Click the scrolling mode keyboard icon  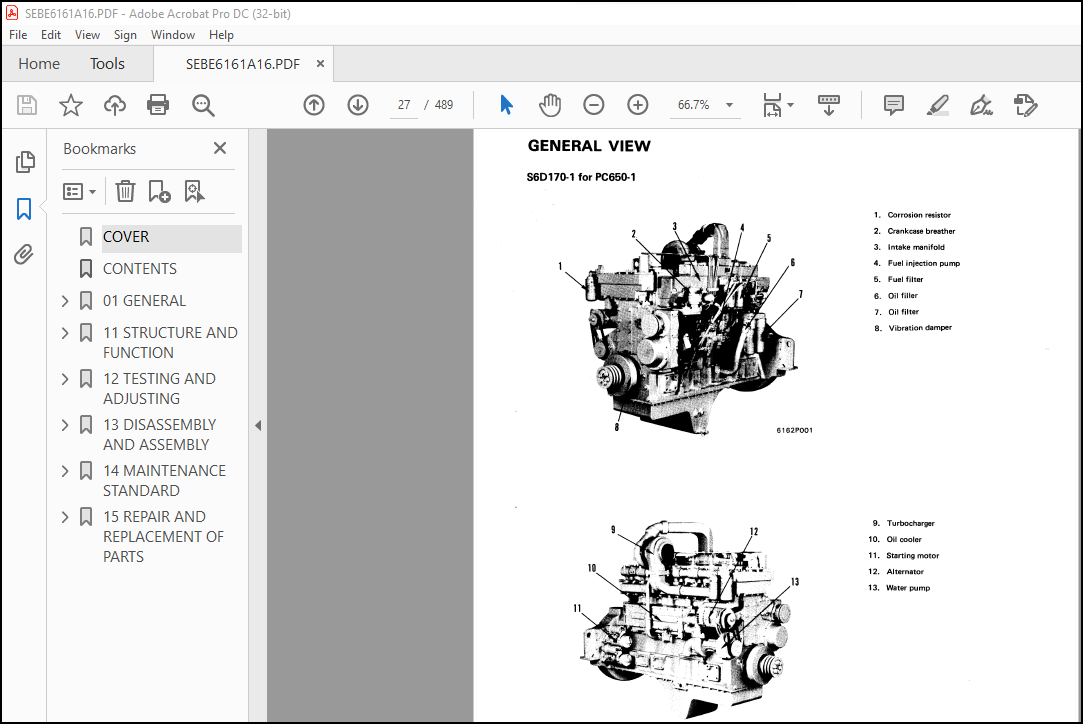pyautogui.click(x=829, y=105)
